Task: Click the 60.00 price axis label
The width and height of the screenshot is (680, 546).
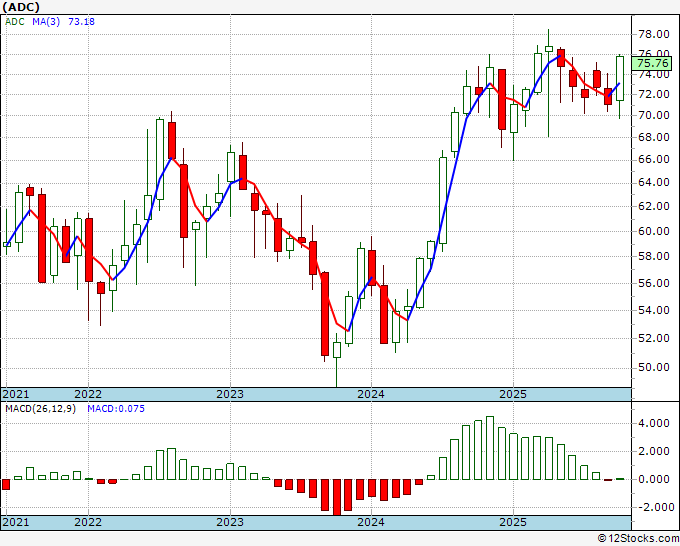Action: (x=653, y=231)
